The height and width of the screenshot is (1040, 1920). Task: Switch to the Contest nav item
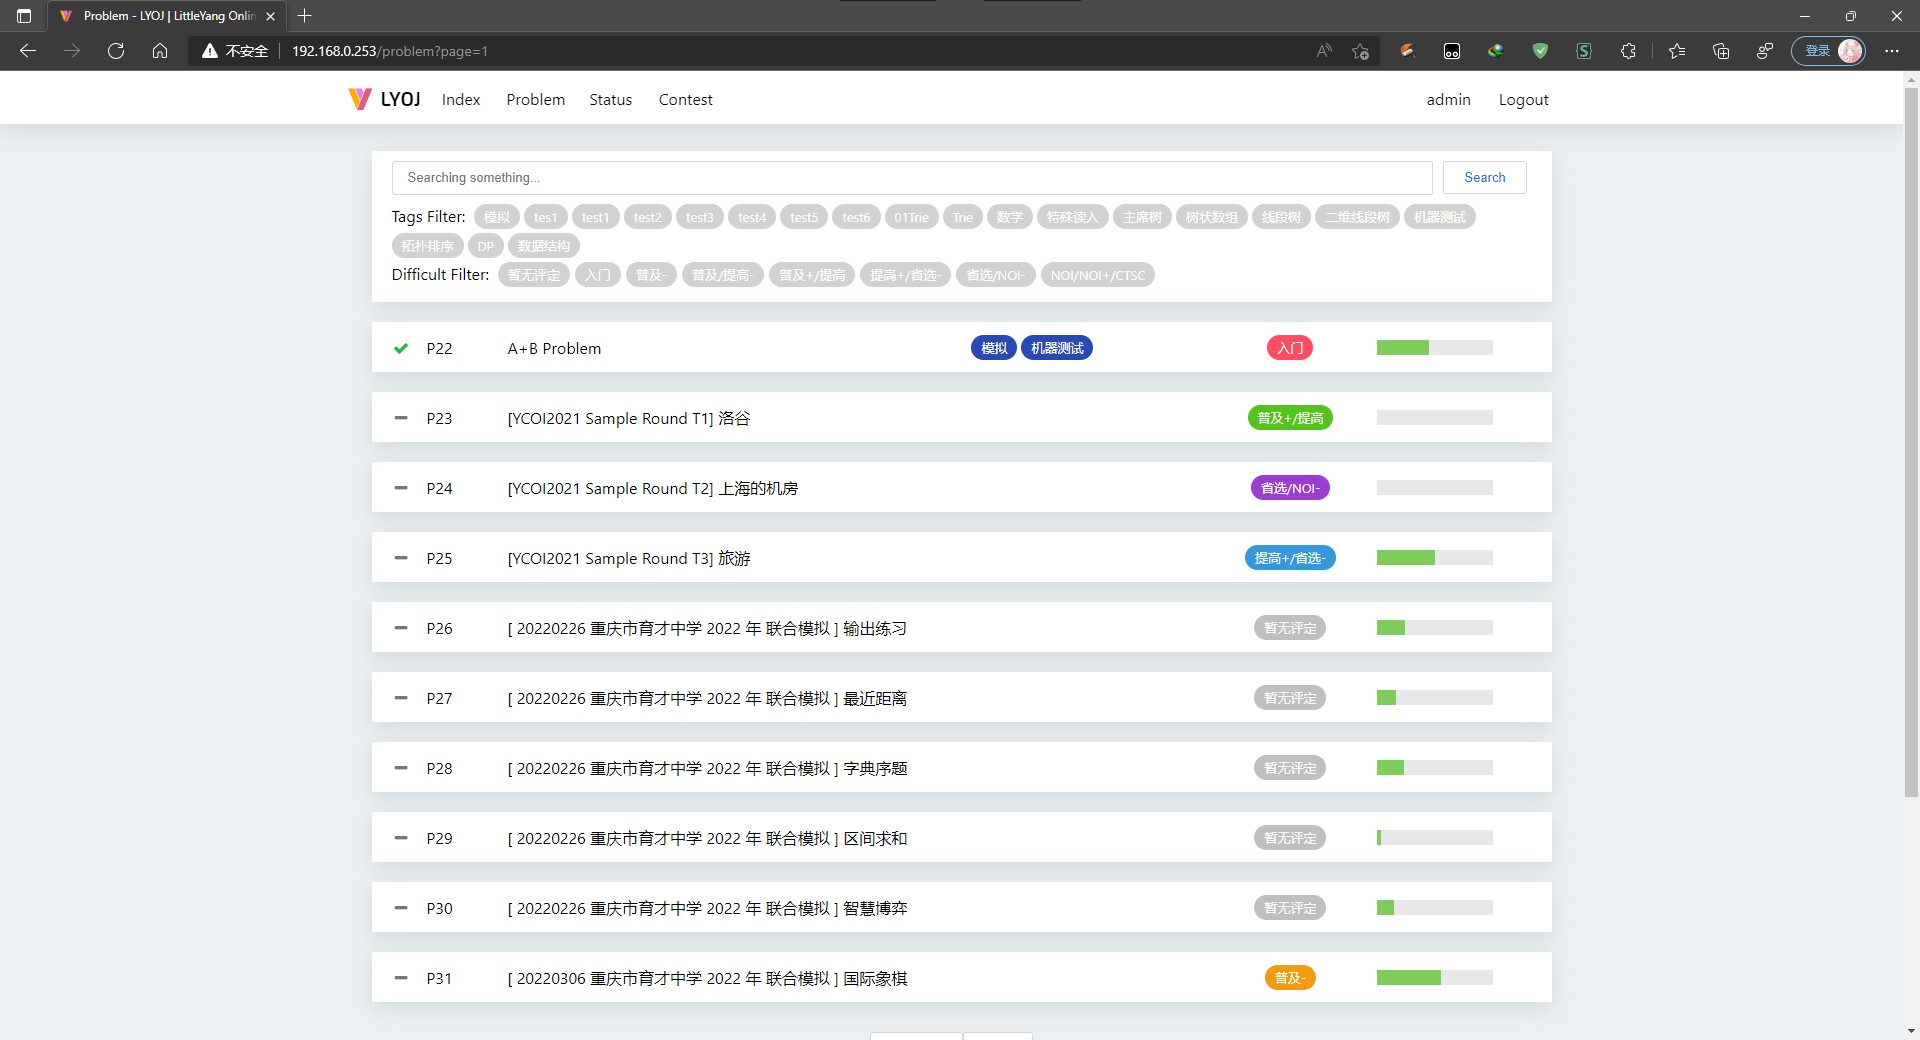coord(685,99)
